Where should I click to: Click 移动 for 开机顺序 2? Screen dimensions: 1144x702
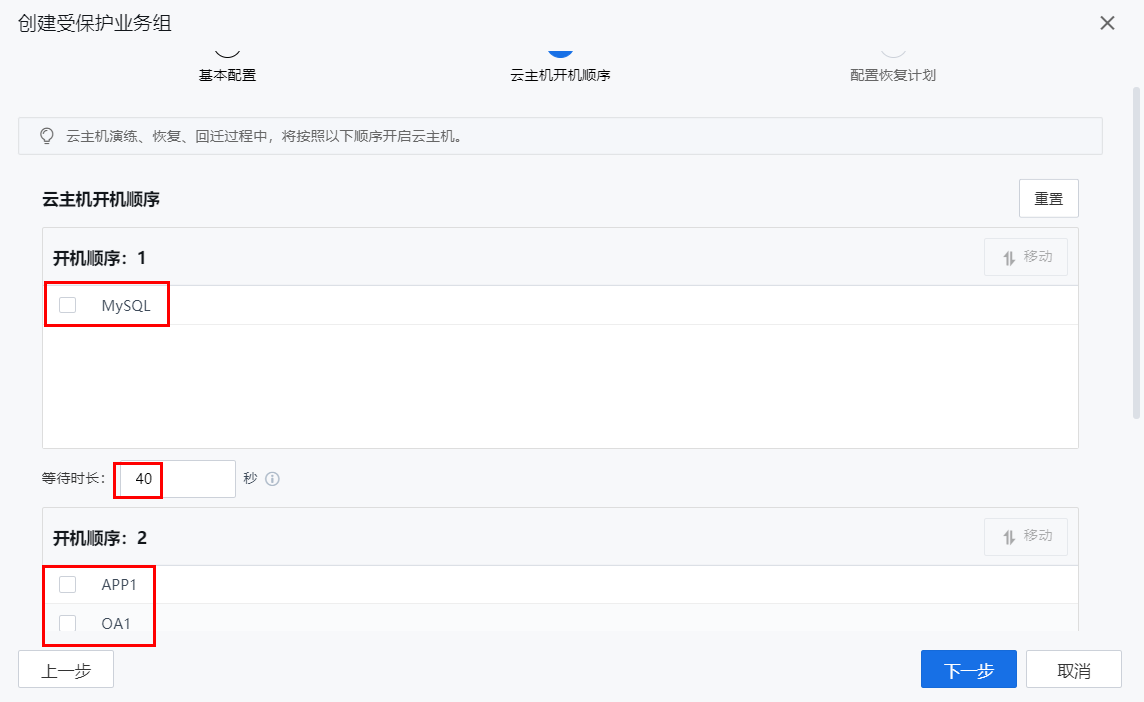1026,536
